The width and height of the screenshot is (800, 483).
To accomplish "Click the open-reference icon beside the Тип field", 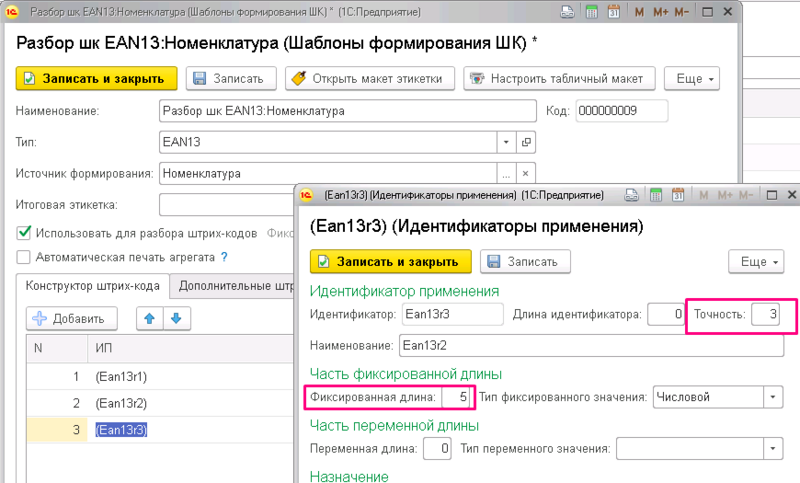I will 527,142.
